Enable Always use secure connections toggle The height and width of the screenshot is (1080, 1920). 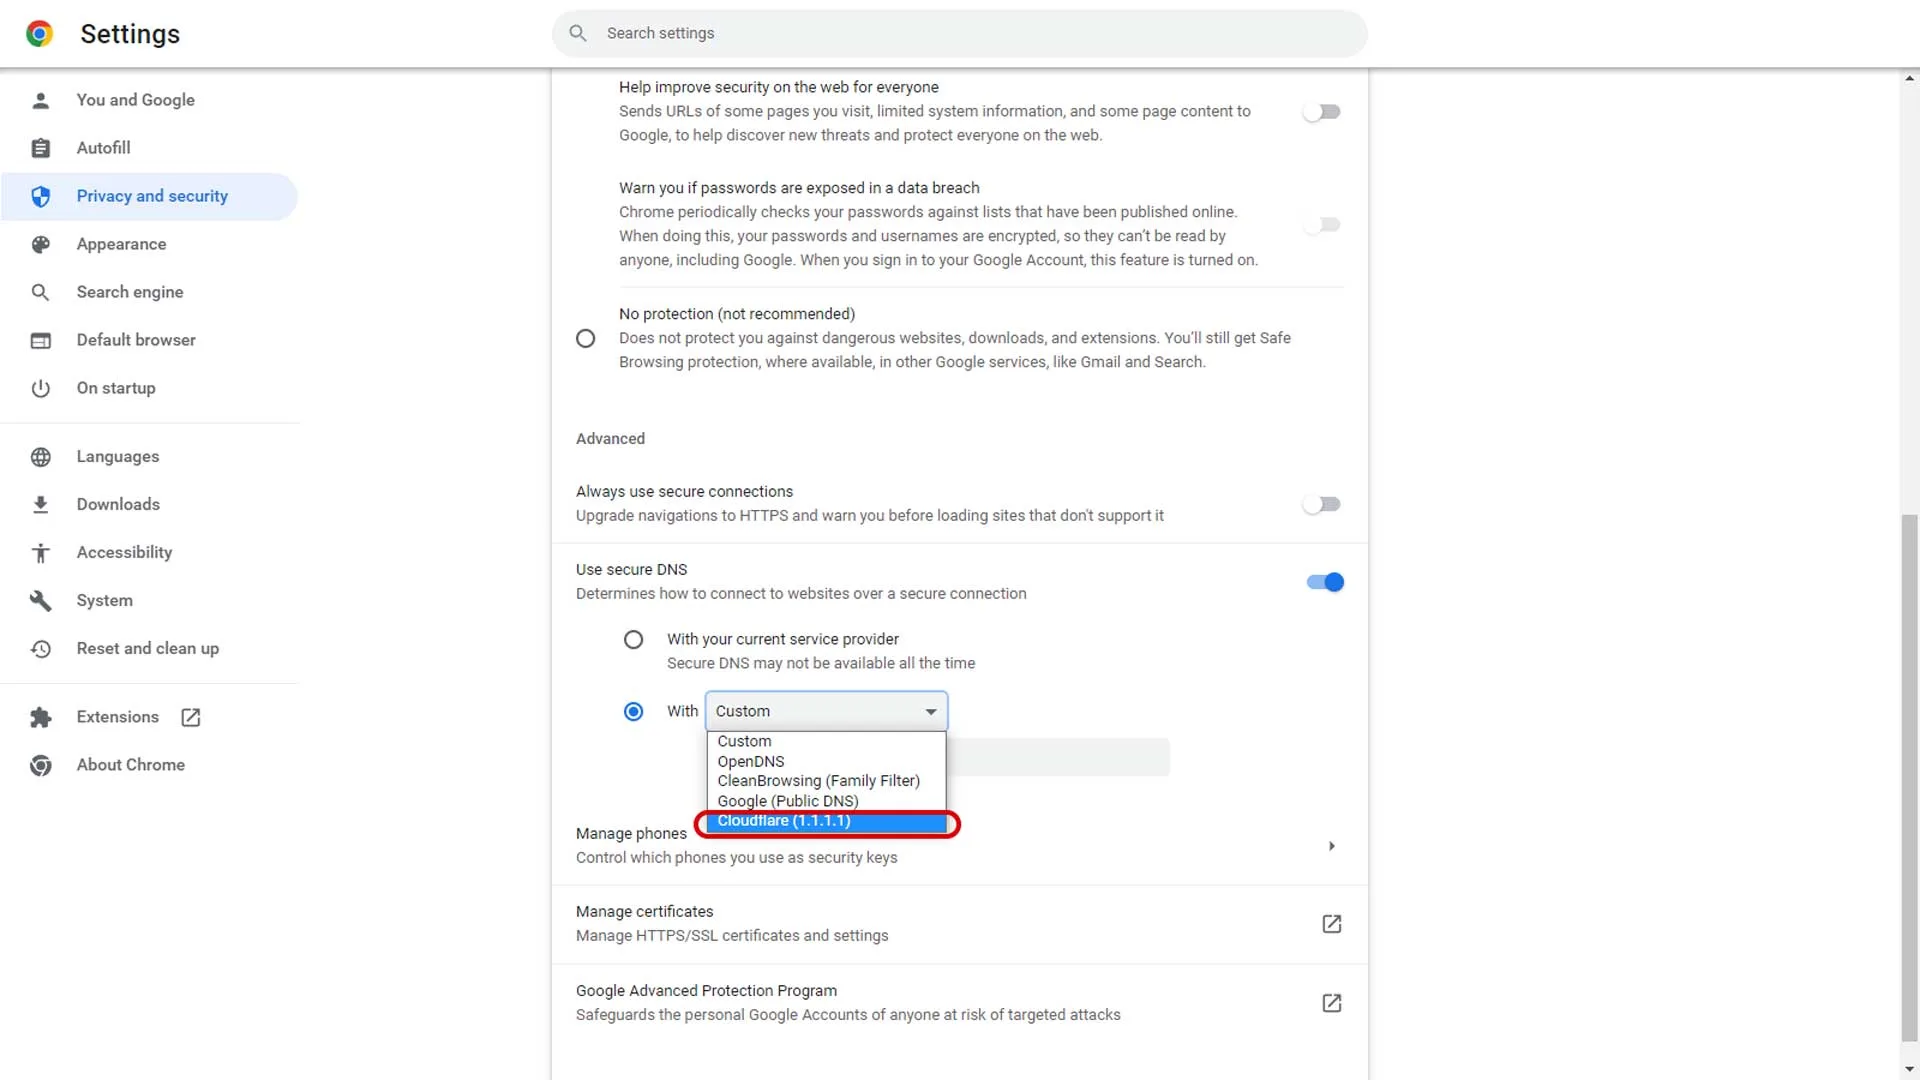coord(1322,505)
